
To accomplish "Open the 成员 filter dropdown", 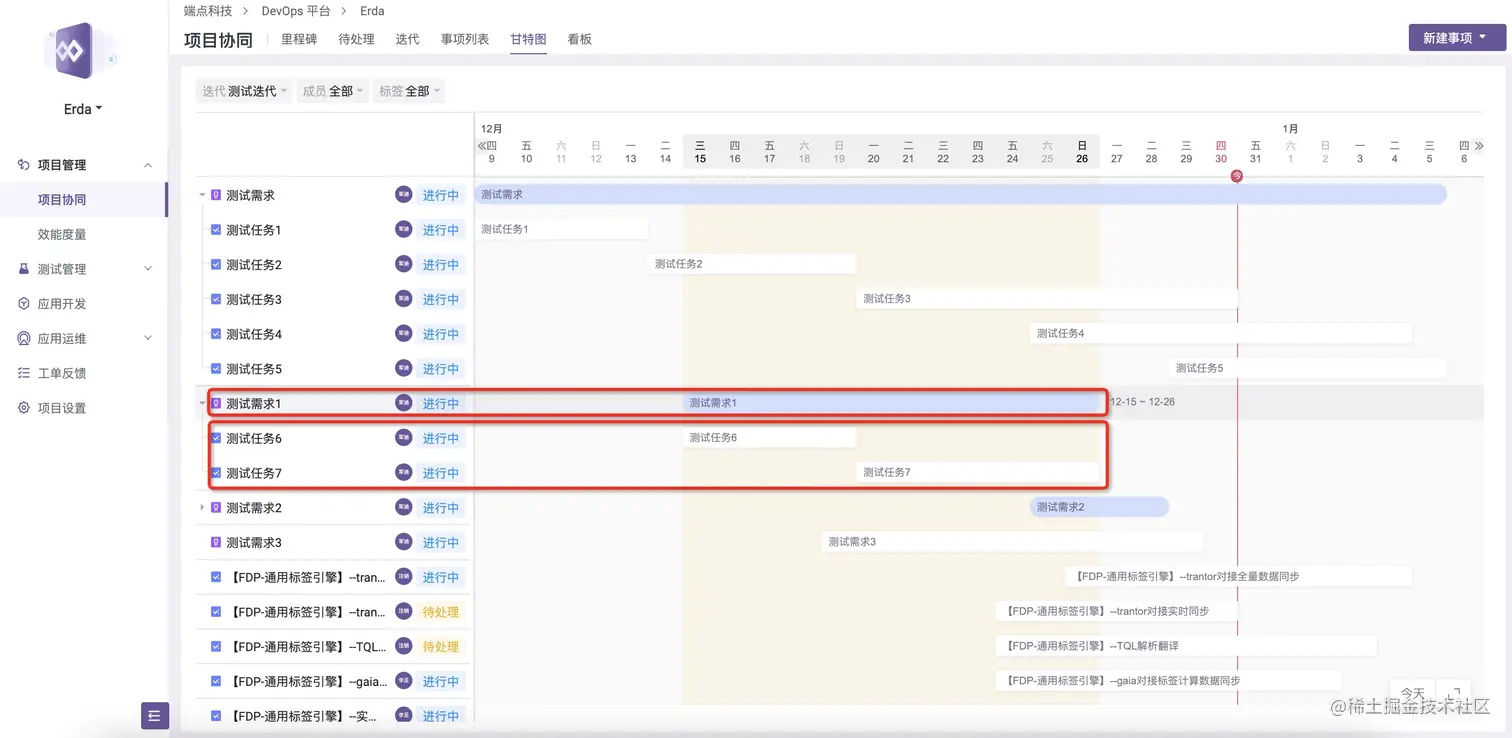I will (330, 91).
